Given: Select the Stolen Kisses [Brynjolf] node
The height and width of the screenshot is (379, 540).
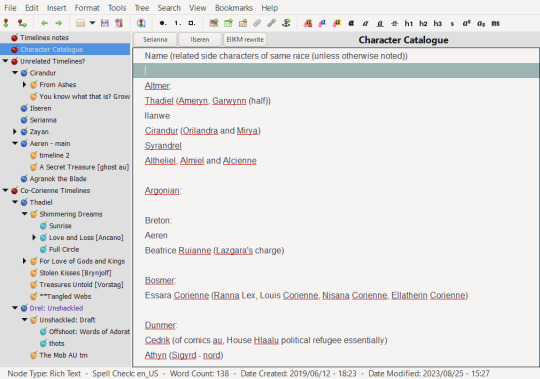Looking at the screenshot, I should coord(75,273).
